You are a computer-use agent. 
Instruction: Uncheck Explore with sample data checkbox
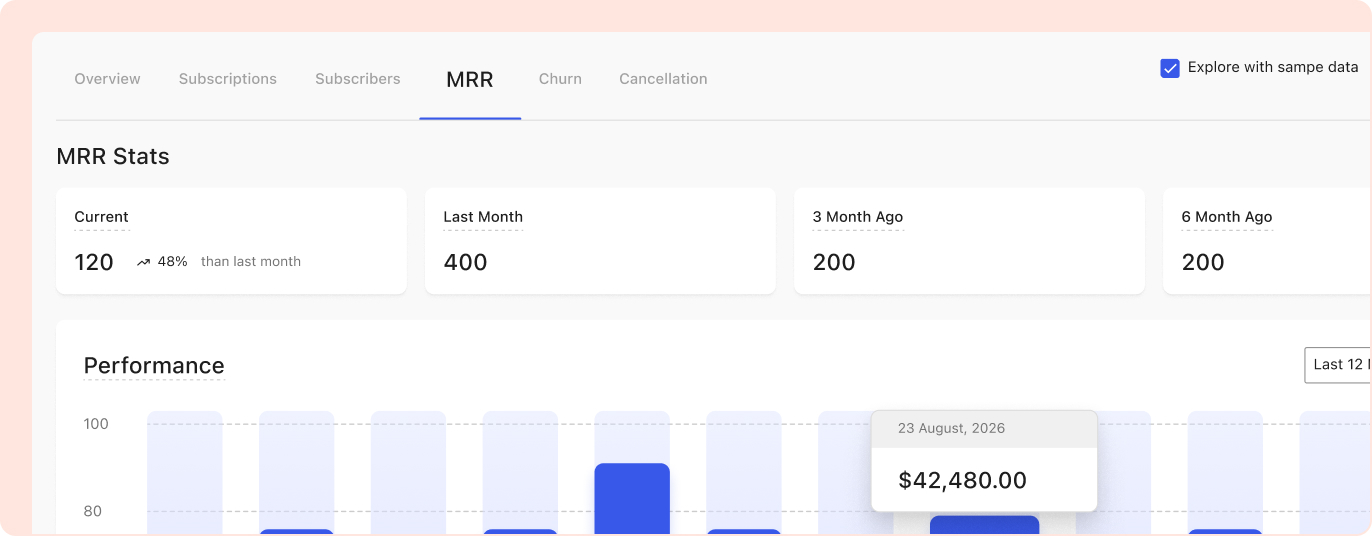1170,68
